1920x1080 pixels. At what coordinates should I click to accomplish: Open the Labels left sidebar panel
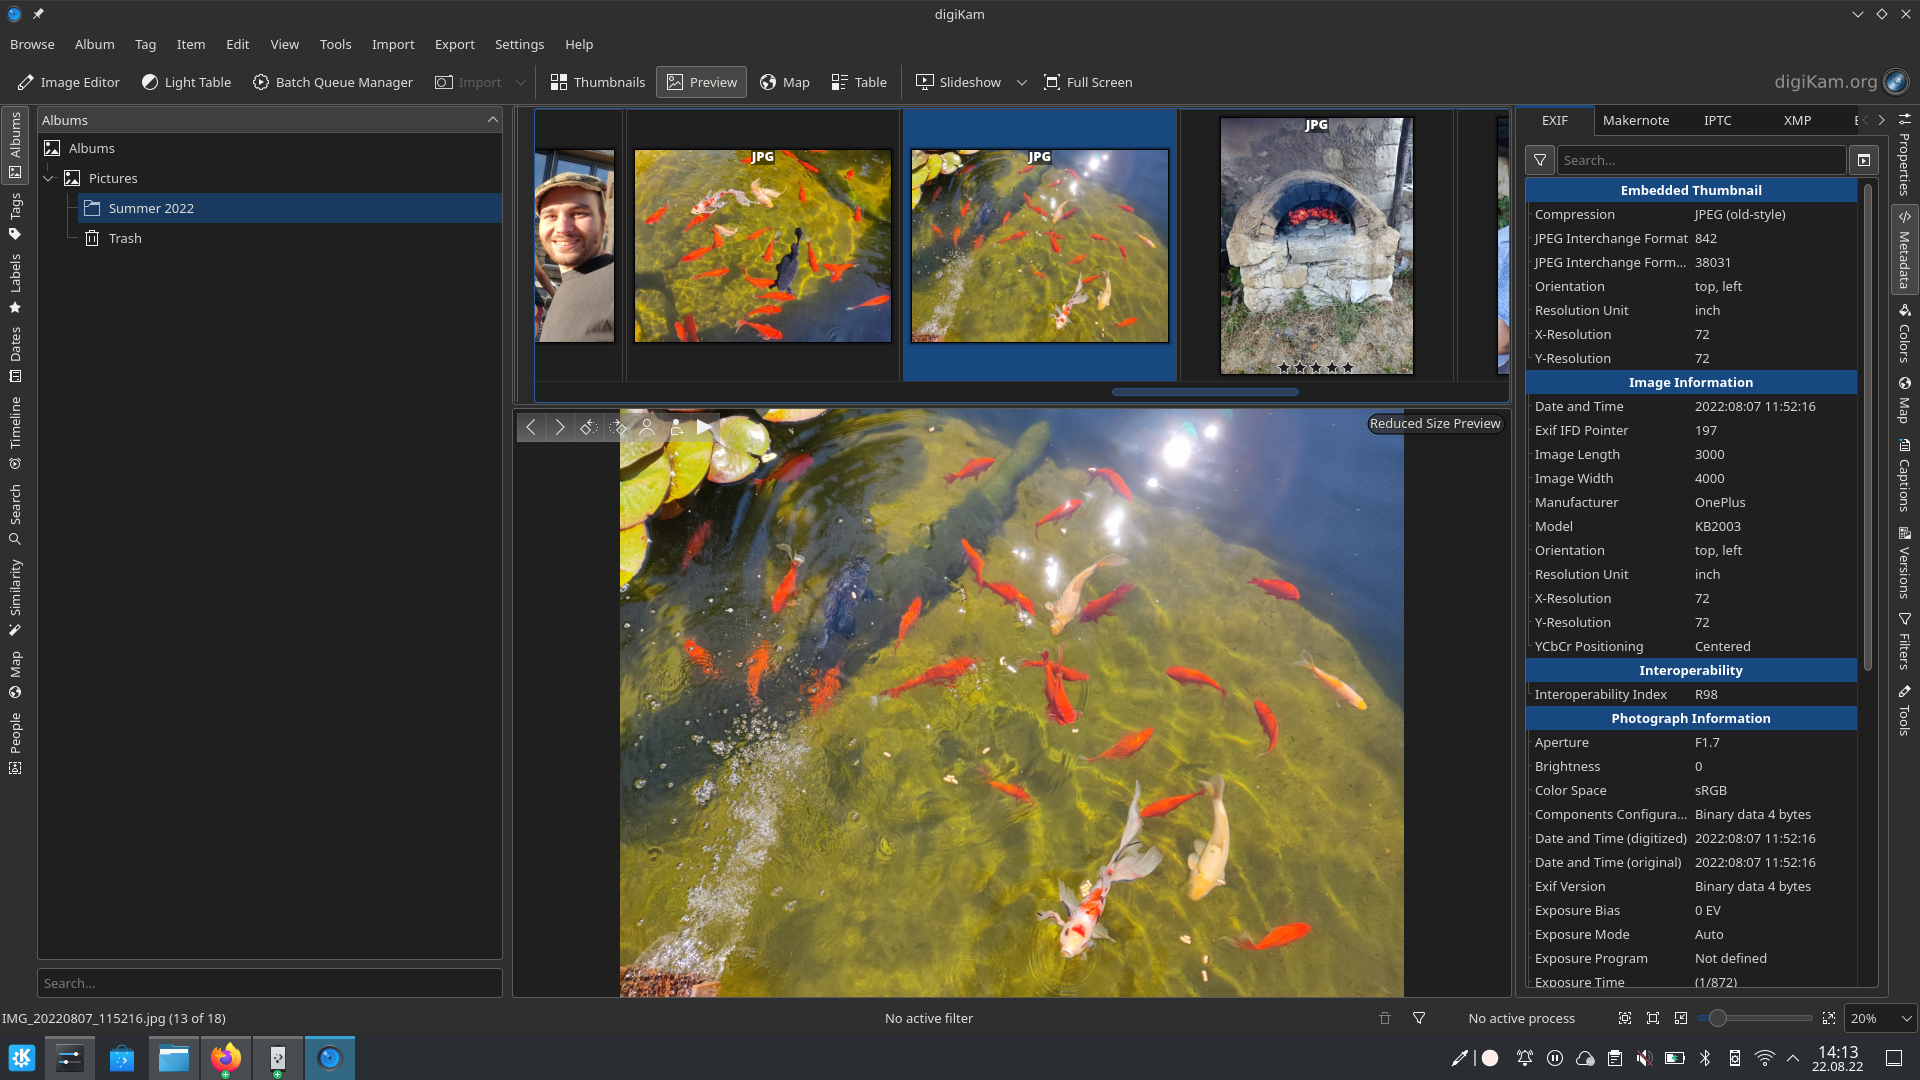point(15,283)
